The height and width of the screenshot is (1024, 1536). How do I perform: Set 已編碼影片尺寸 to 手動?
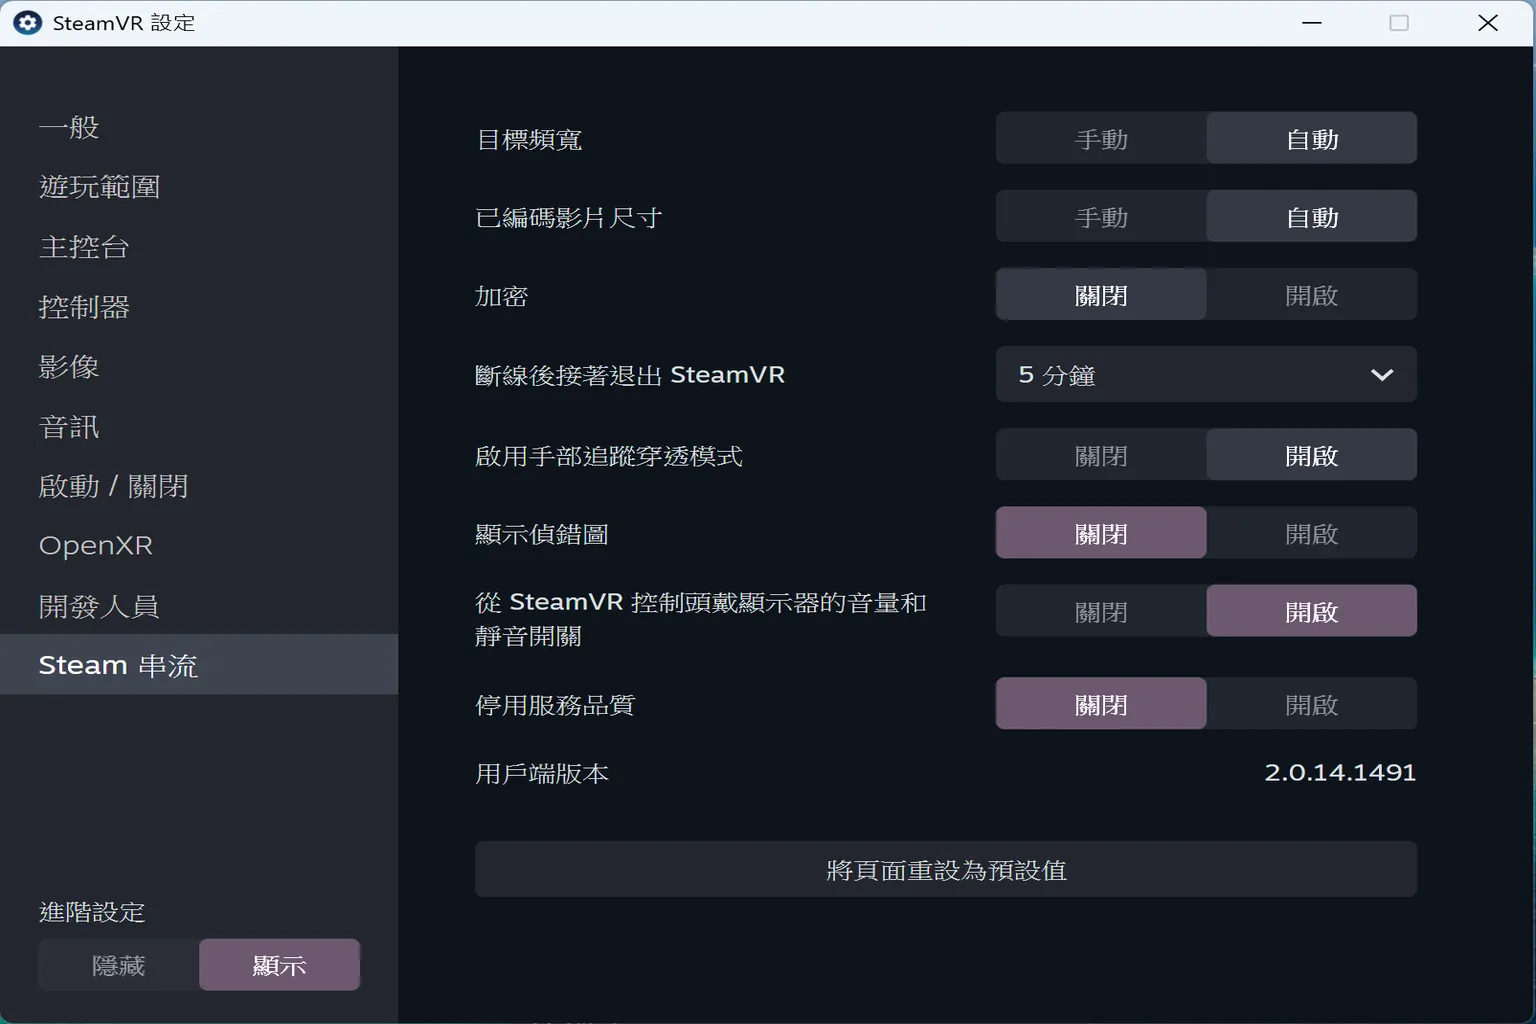click(x=1100, y=216)
